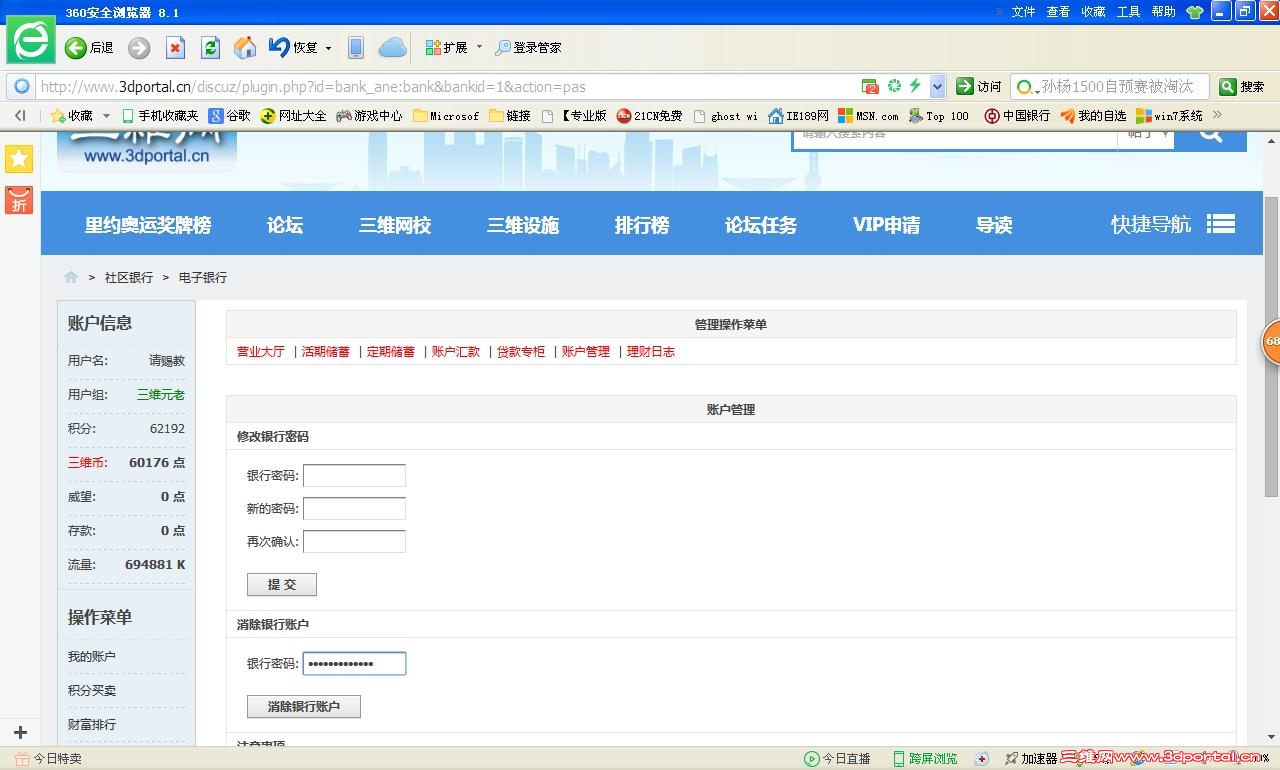Open the IE189网 bookmark
The height and width of the screenshot is (770, 1280).
point(798,116)
